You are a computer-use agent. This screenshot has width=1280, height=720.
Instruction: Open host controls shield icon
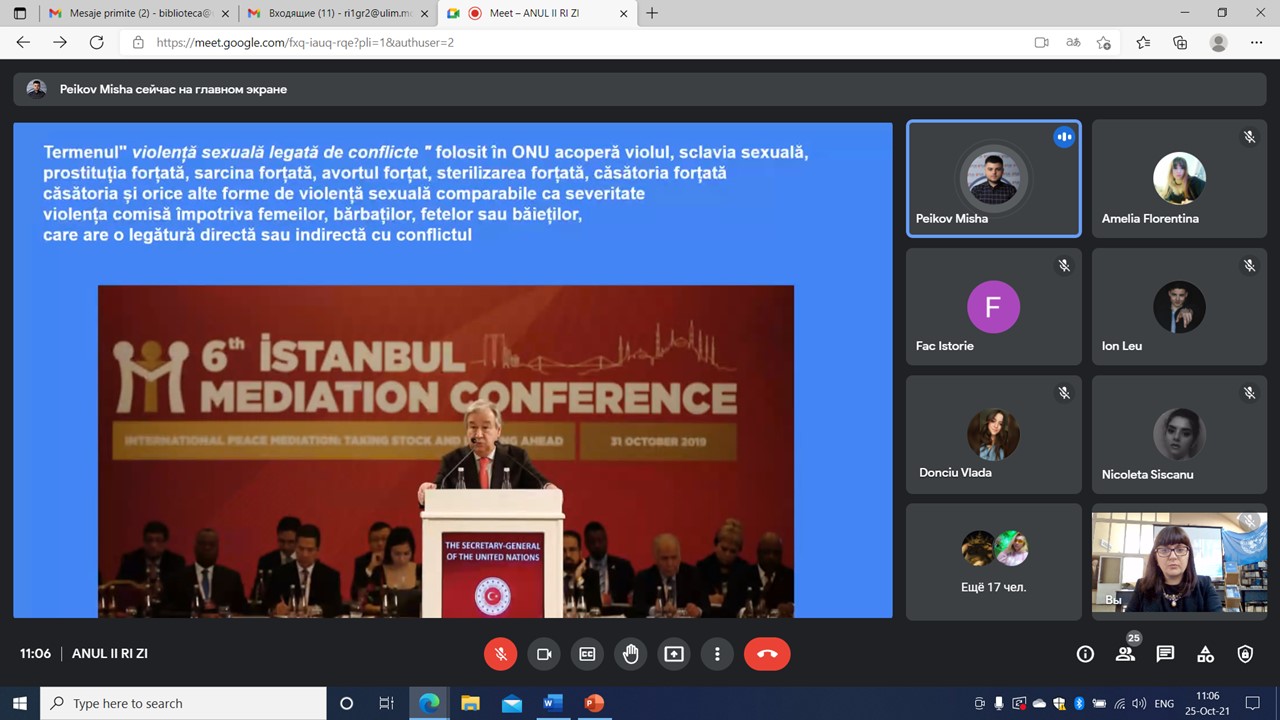coord(1245,654)
